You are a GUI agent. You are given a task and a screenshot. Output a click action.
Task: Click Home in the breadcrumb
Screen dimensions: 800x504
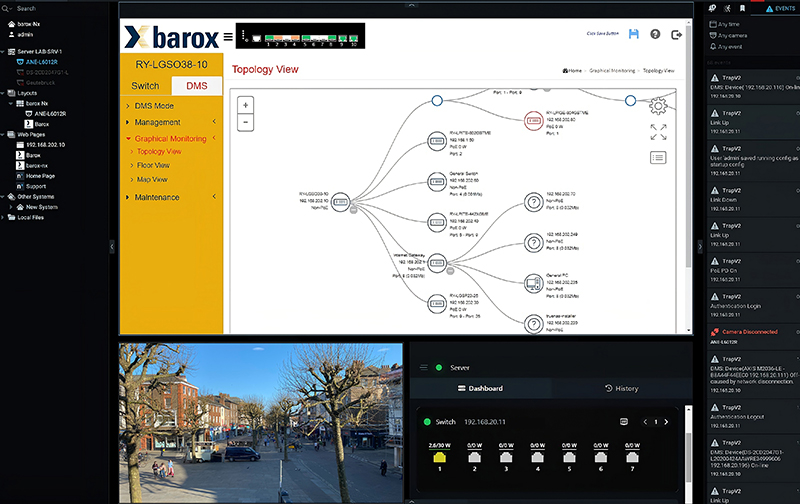573,71
